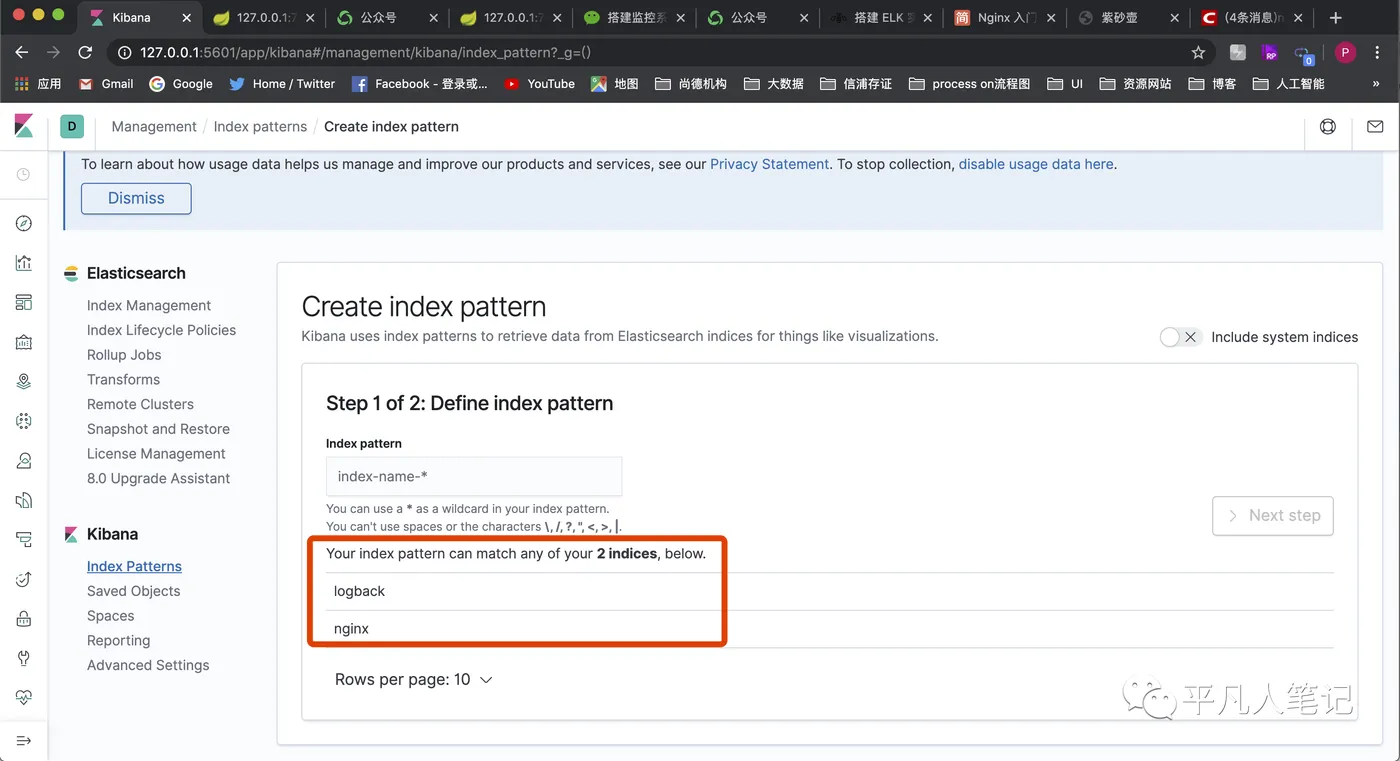Open Snapshot and Restore
Viewport: 1400px width, 761px height.
click(x=158, y=429)
